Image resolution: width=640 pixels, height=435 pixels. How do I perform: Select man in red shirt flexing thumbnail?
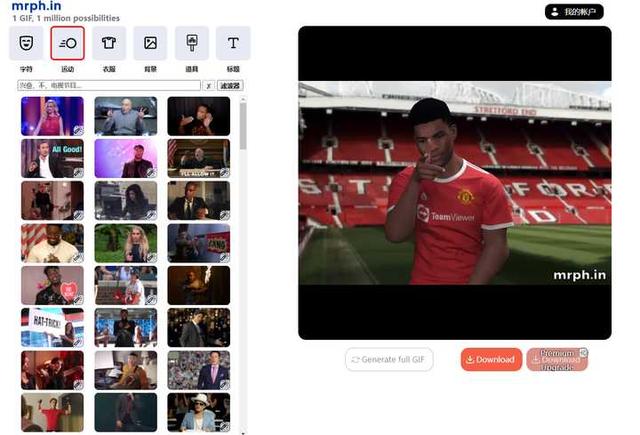click(x=52, y=413)
